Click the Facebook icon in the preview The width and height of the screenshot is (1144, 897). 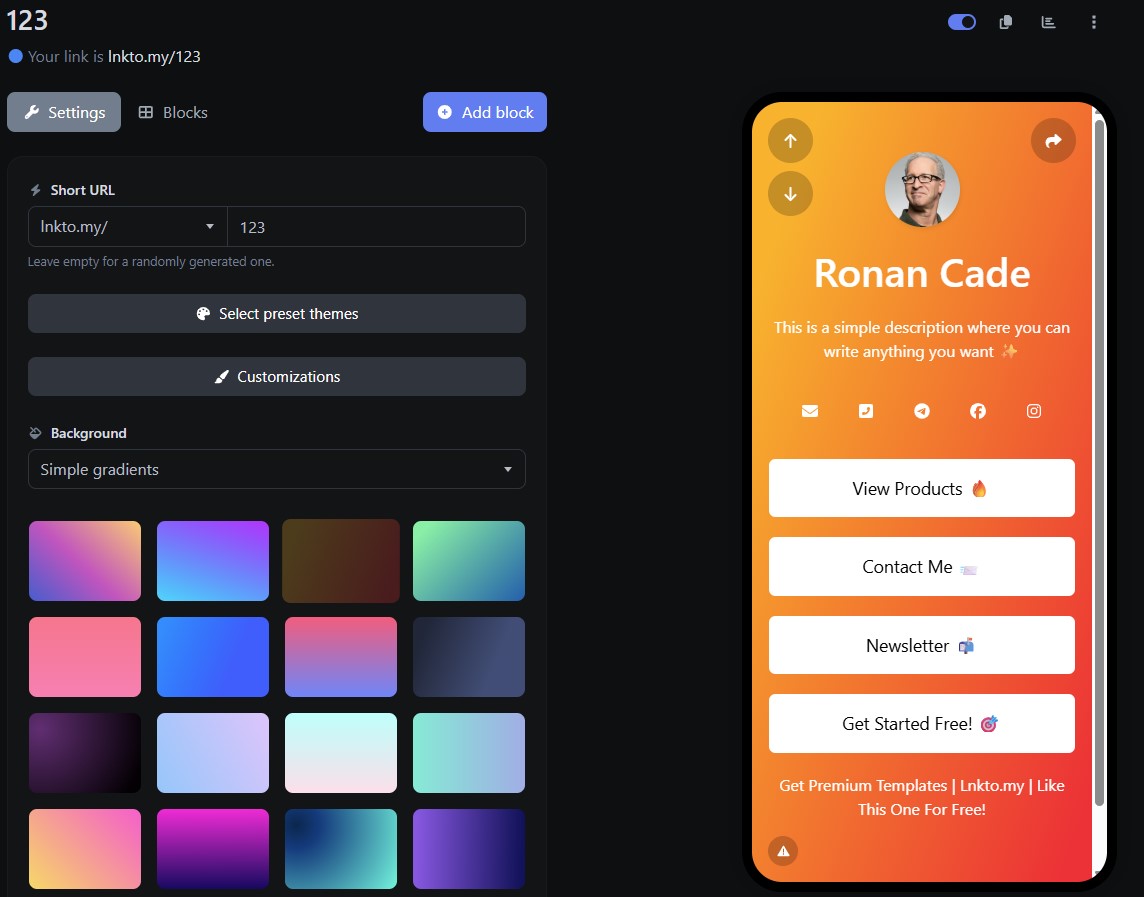(977, 410)
